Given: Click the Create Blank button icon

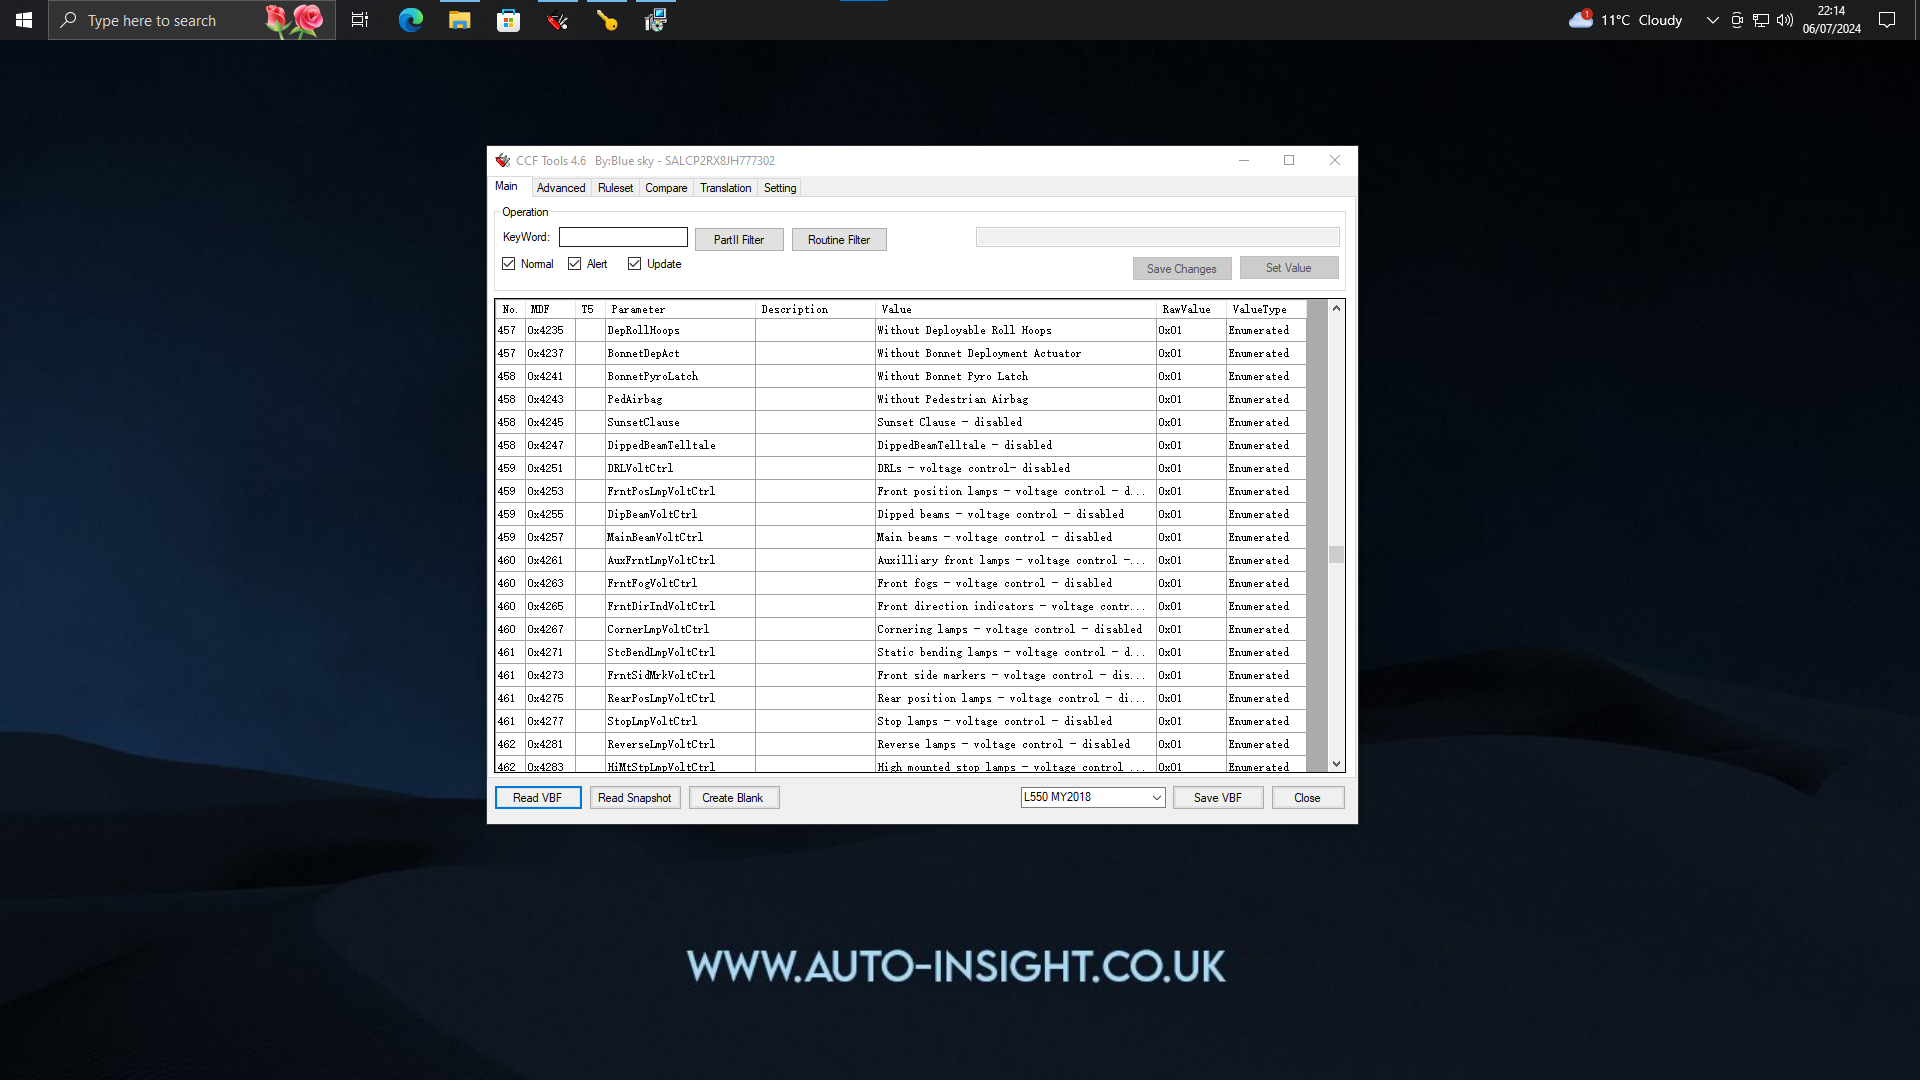Looking at the screenshot, I should point(732,796).
